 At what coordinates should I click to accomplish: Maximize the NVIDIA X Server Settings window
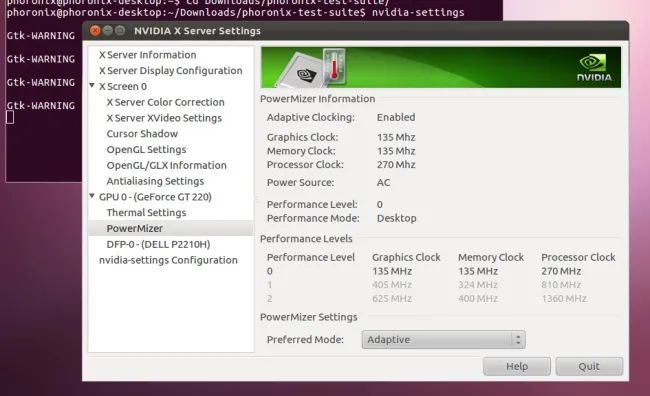[x=120, y=31]
